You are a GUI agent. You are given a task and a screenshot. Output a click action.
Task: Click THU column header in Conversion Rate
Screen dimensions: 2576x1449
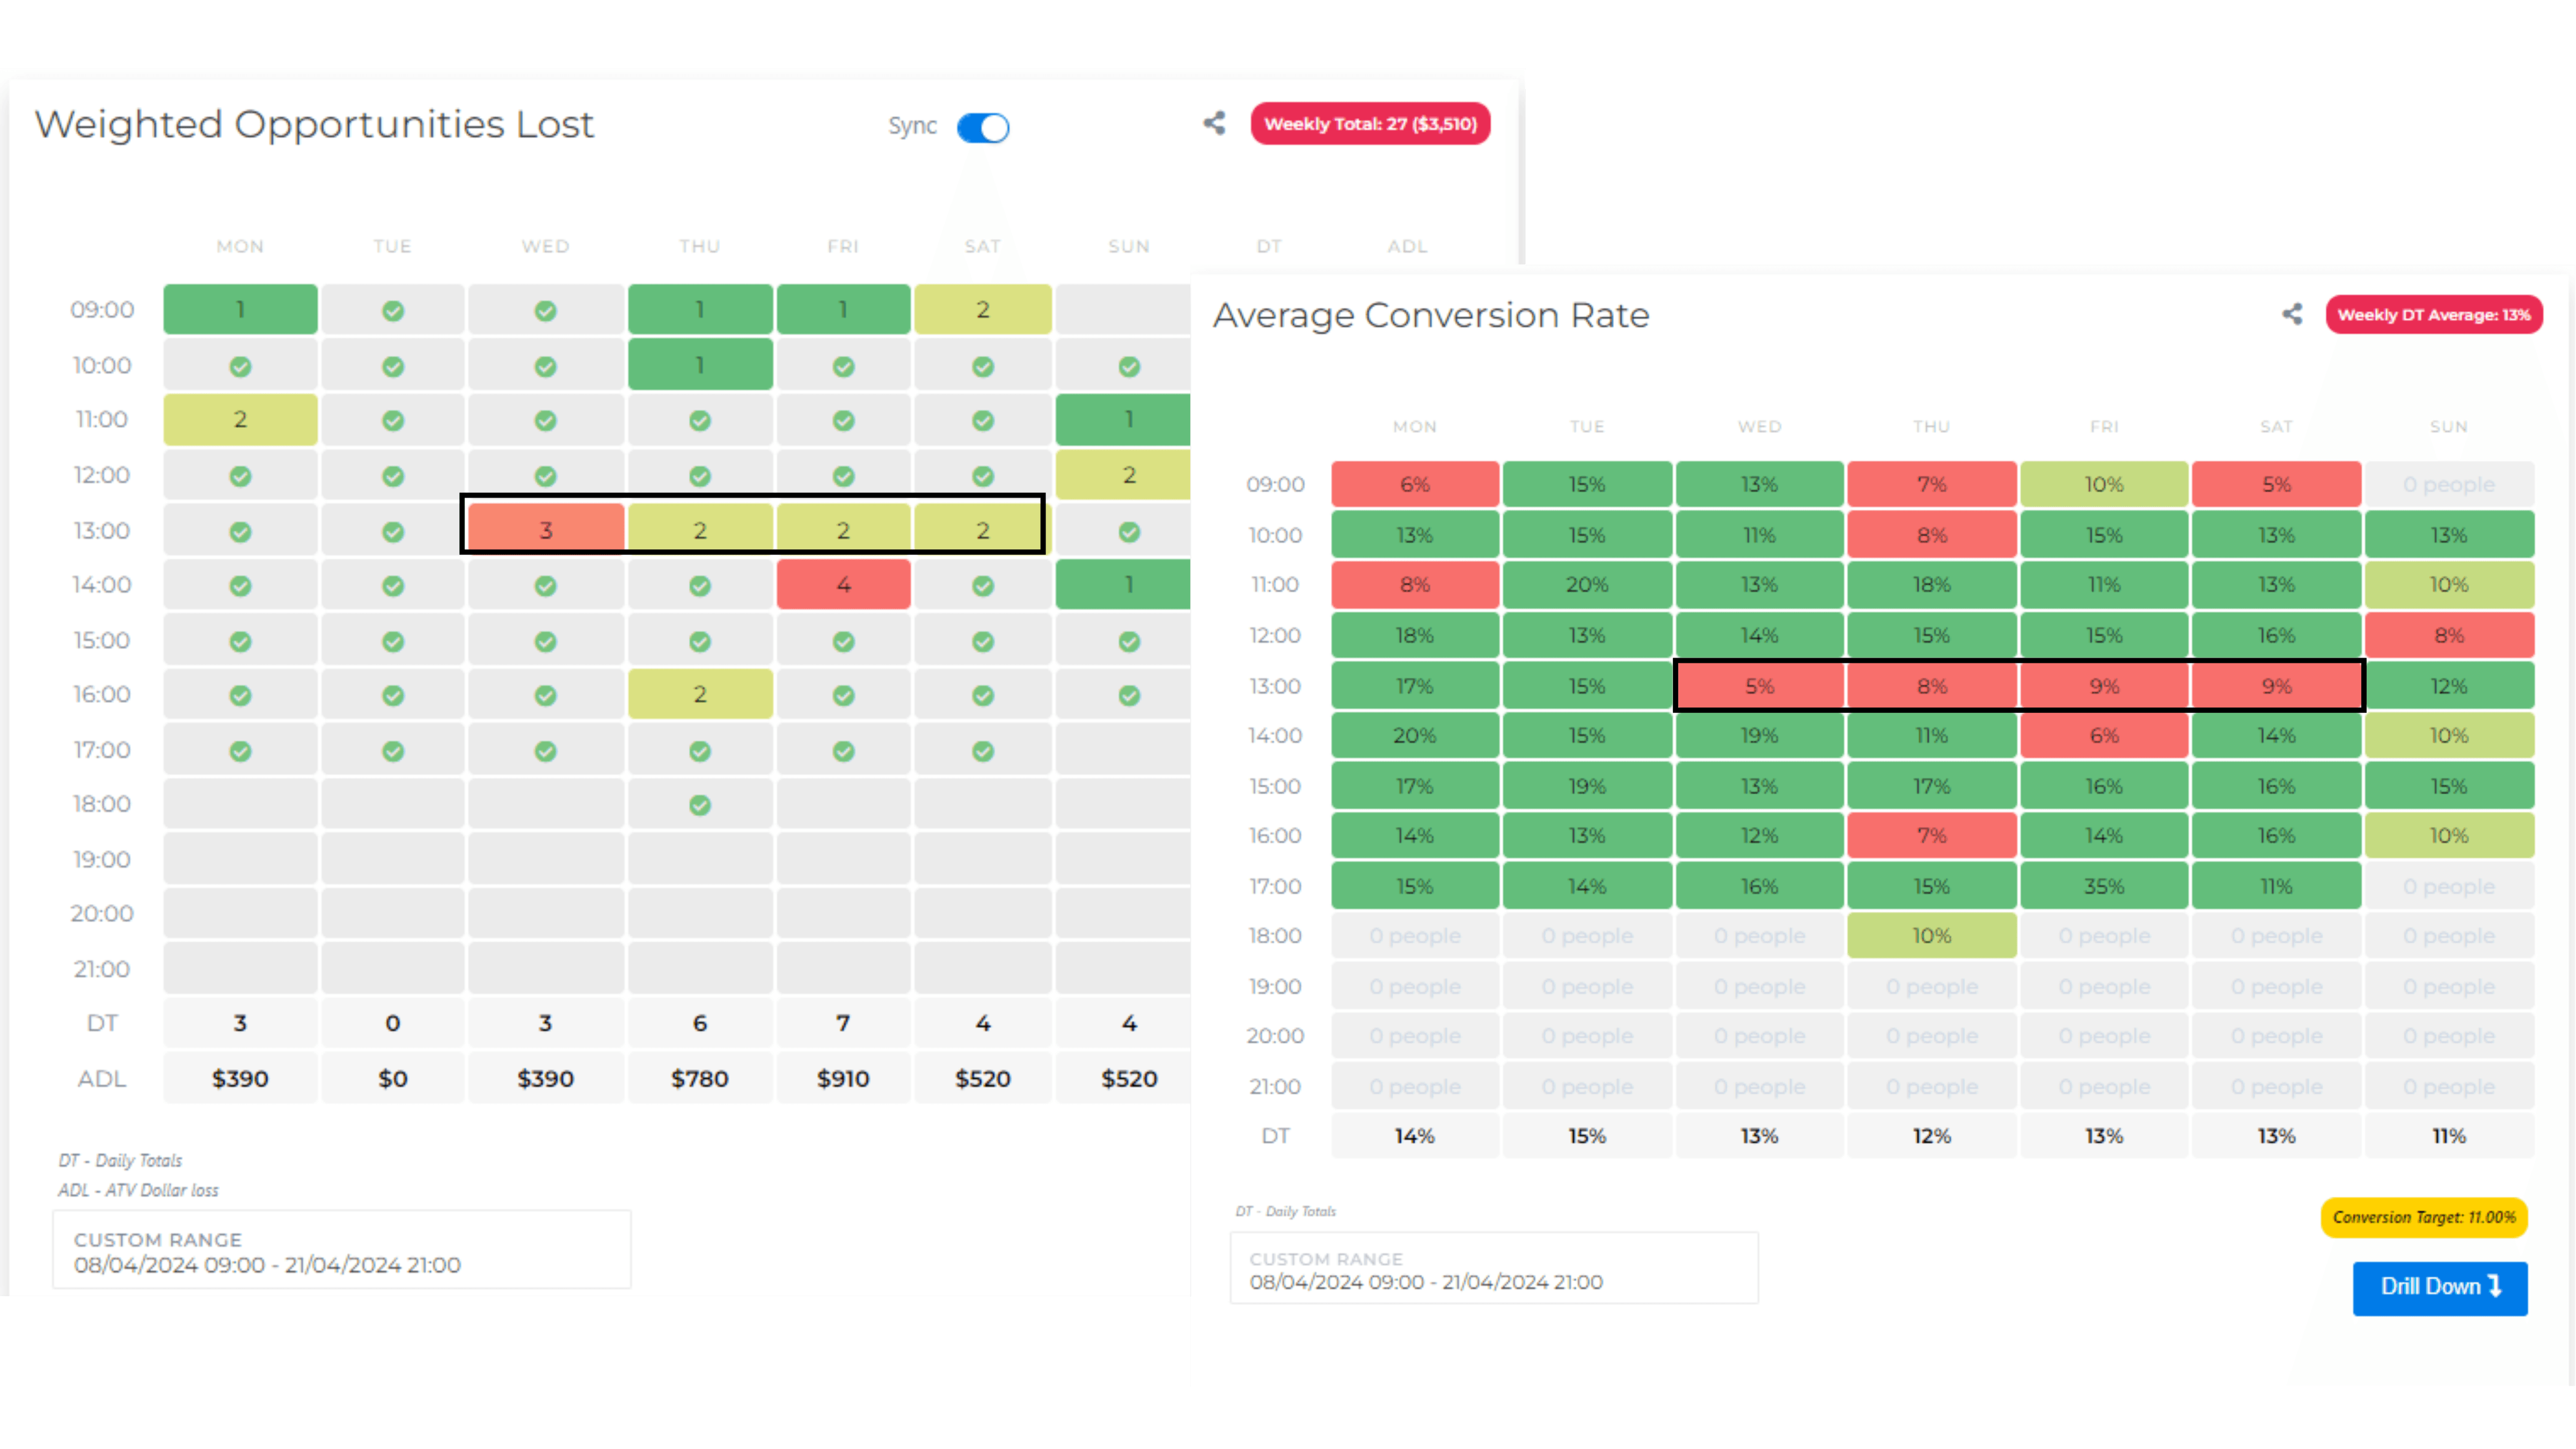point(1931,427)
